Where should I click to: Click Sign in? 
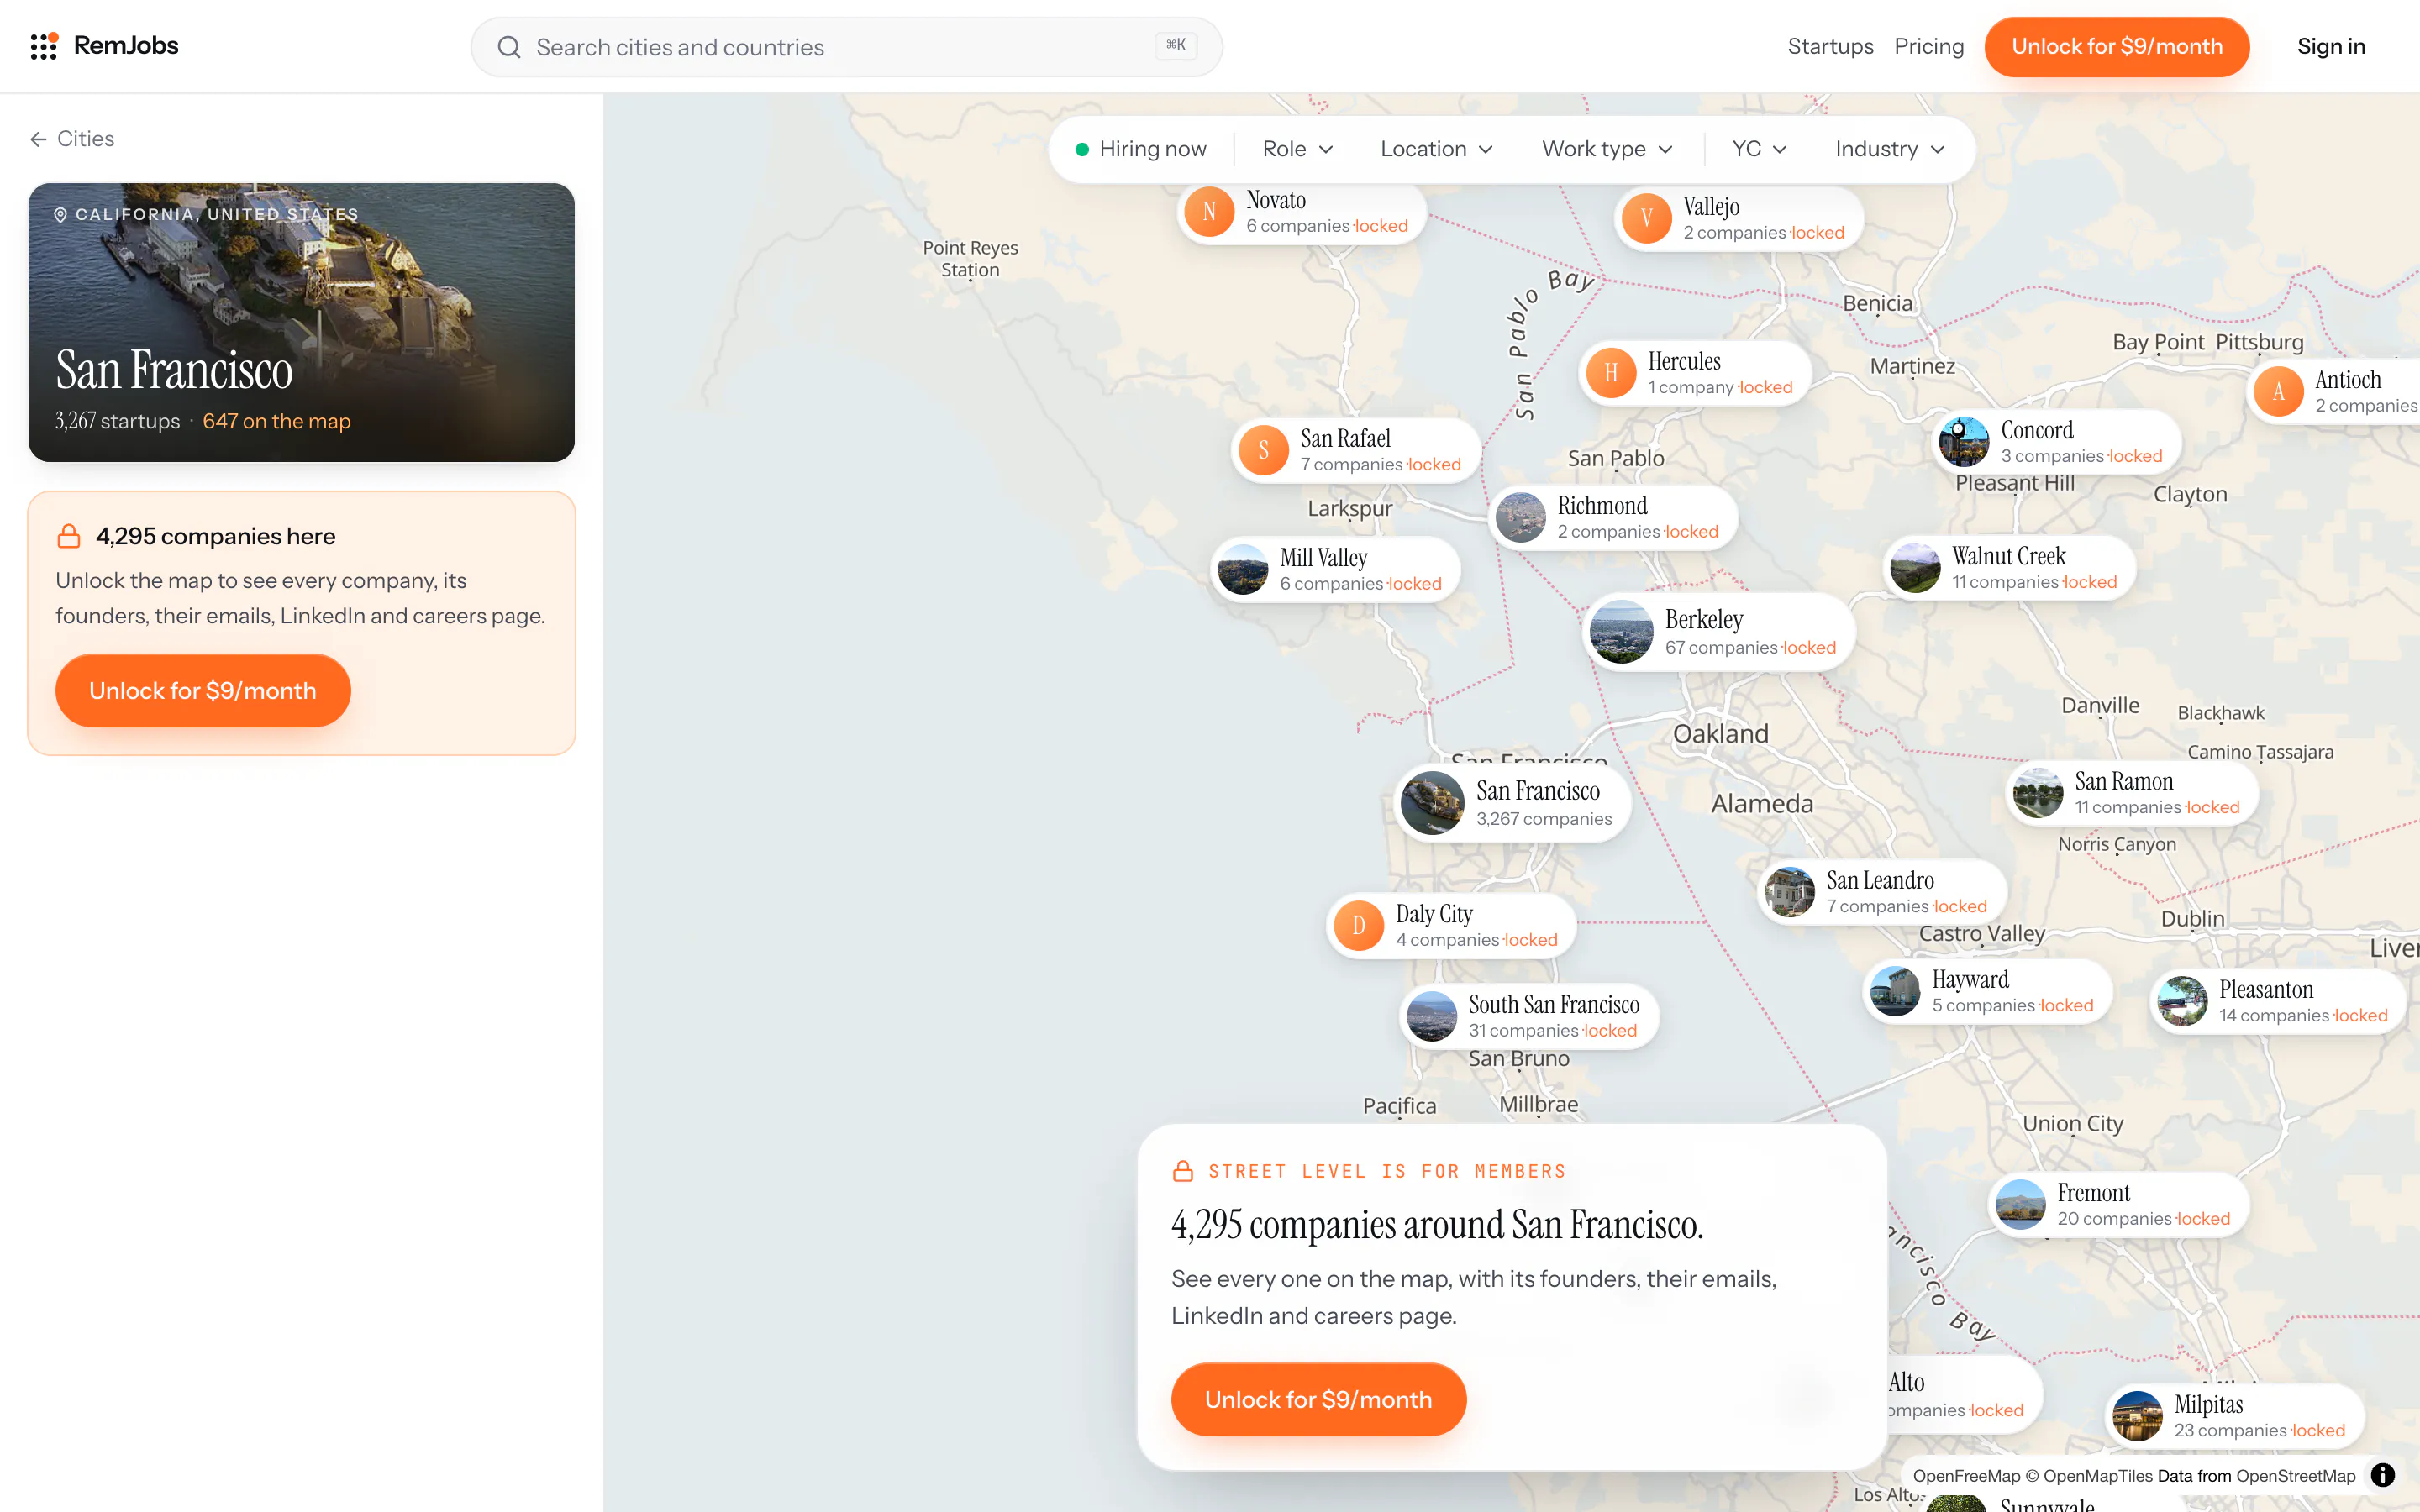pyautogui.click(x=2331, y=47)
